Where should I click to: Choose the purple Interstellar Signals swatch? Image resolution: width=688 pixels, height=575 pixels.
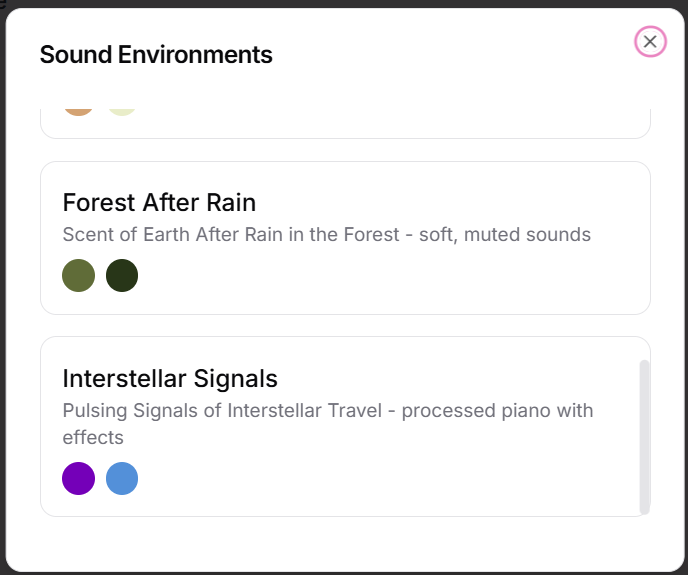pos(78,478)
